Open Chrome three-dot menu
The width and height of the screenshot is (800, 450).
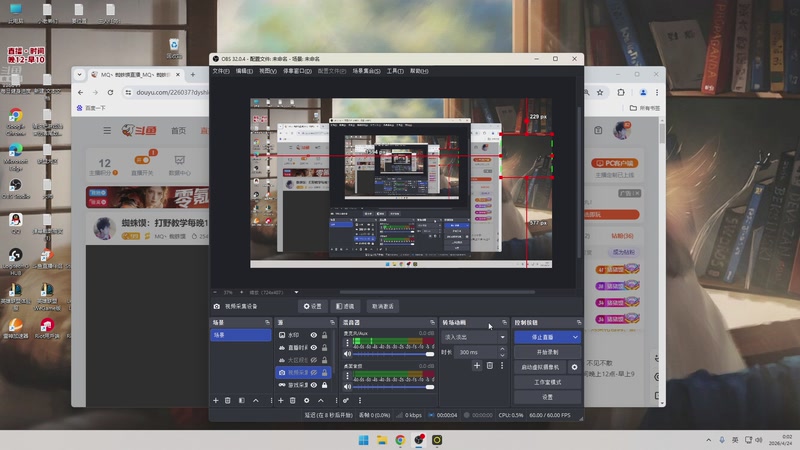pyautogui.click(x=657, y=92)
